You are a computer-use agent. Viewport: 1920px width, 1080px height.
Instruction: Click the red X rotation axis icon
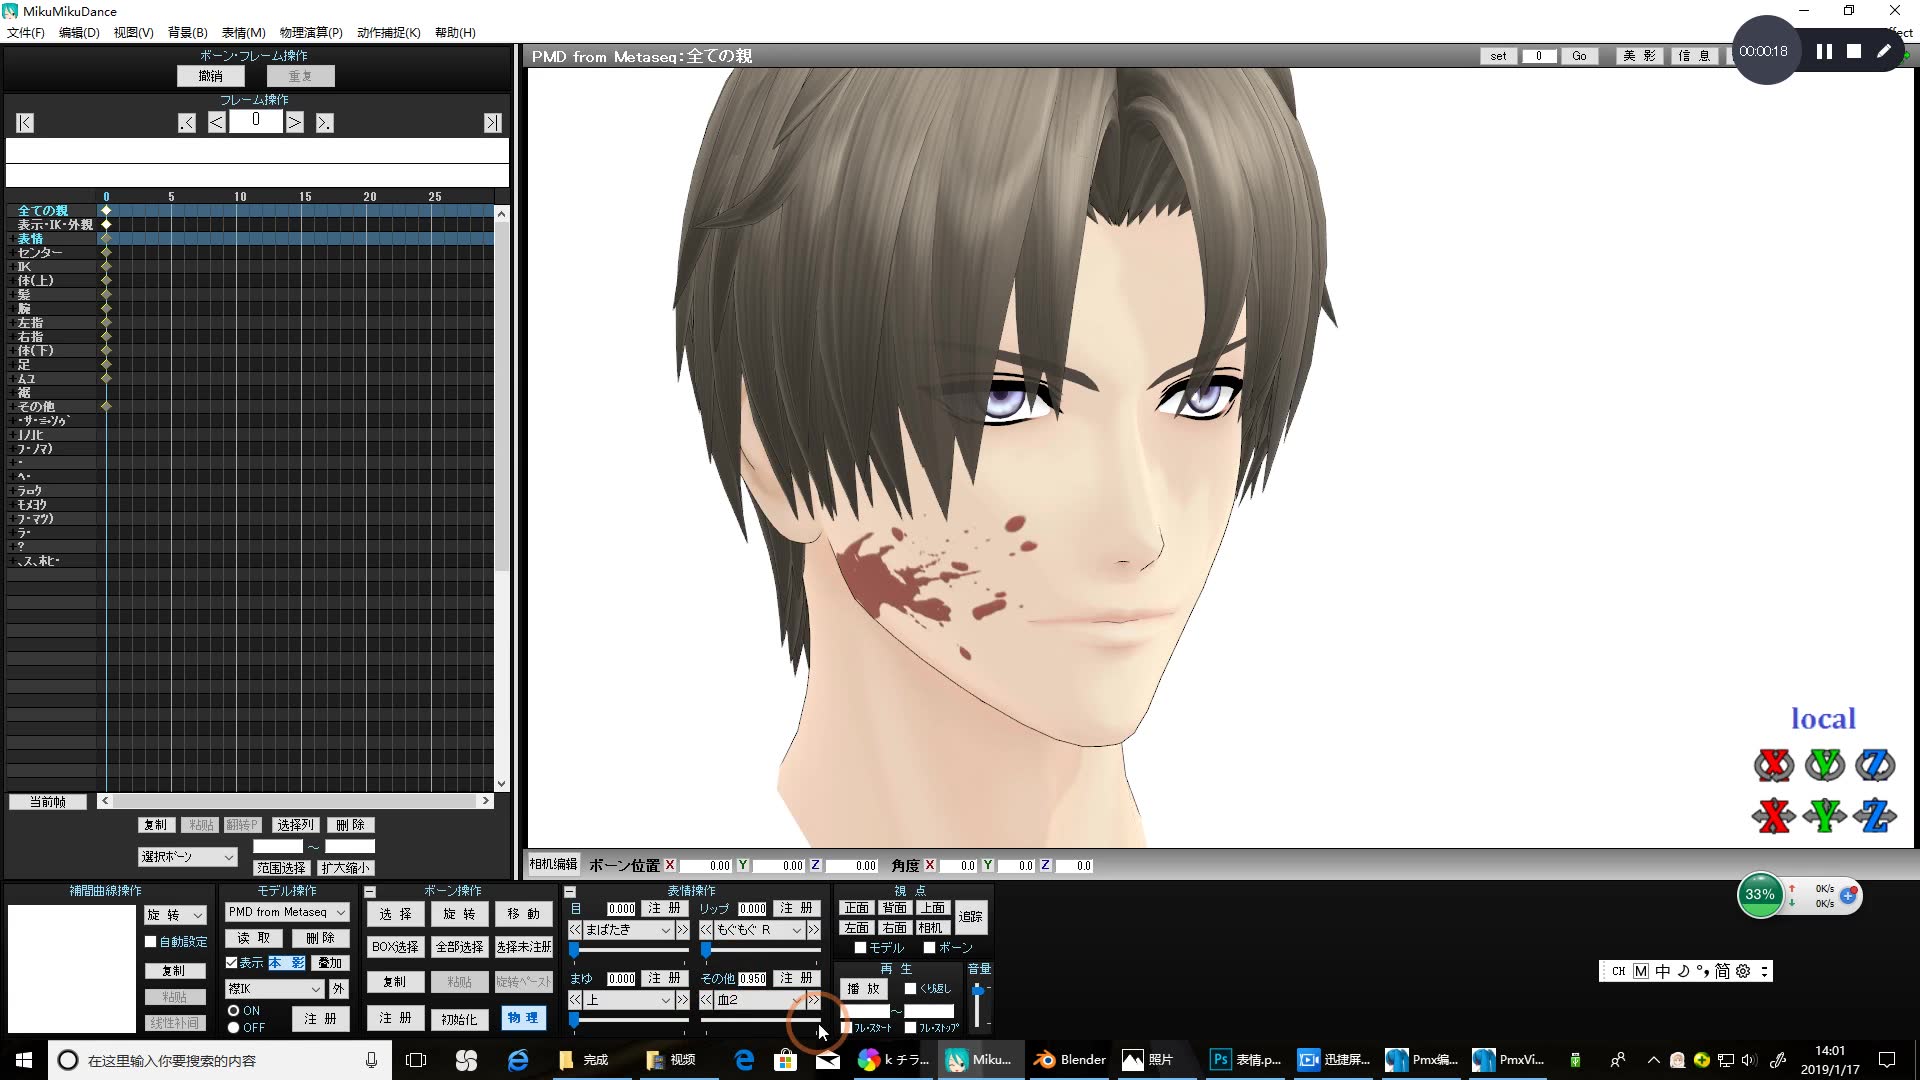pos(1774,765)
